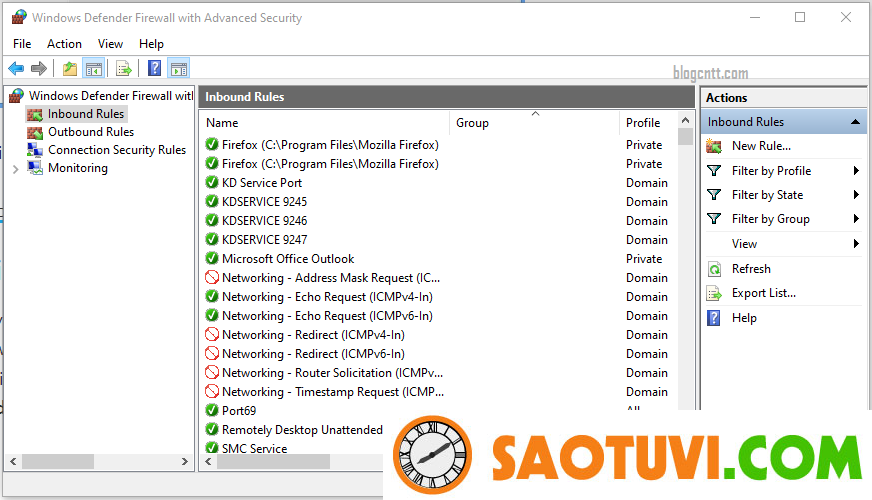
Task: Open the Action menu
Action: [64, 44]
